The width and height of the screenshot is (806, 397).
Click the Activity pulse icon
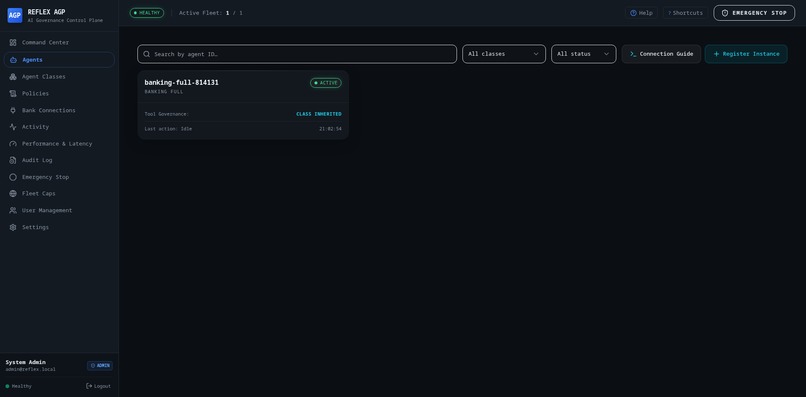[13, 127]
